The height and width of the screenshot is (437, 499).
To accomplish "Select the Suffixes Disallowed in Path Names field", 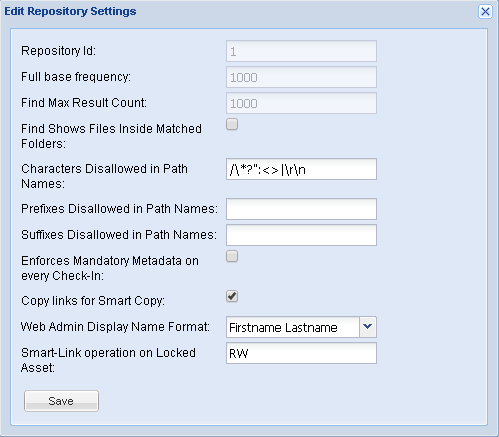I will coord(301,235).
